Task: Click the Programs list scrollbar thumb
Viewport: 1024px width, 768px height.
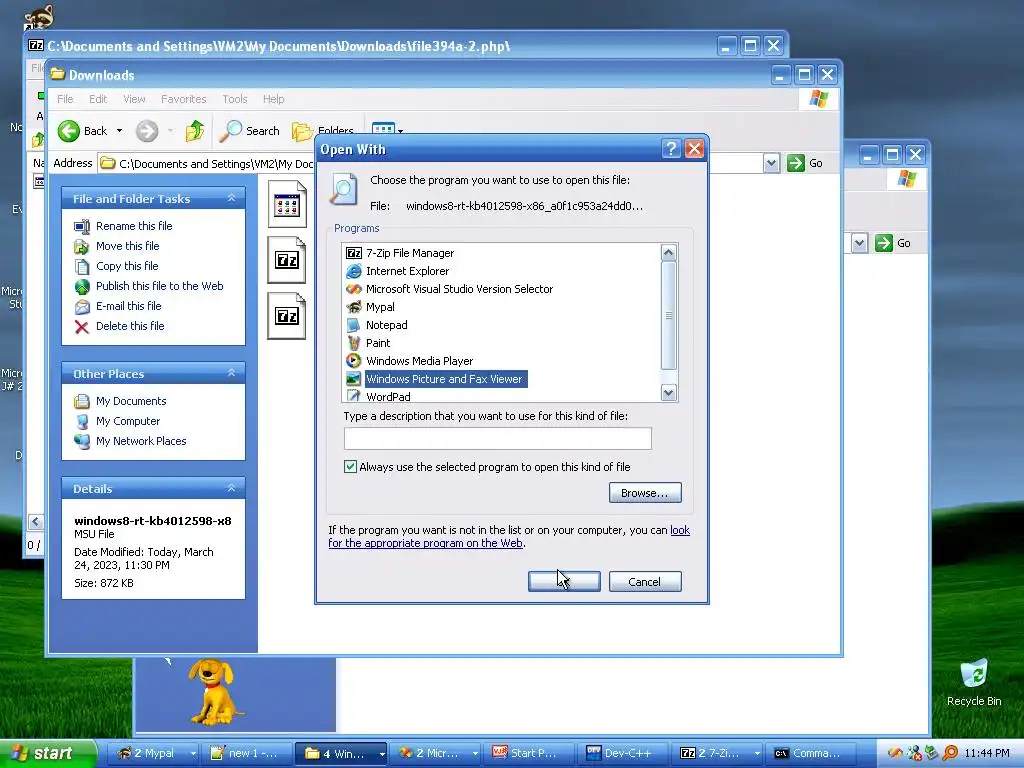Action: click(669, 315)
